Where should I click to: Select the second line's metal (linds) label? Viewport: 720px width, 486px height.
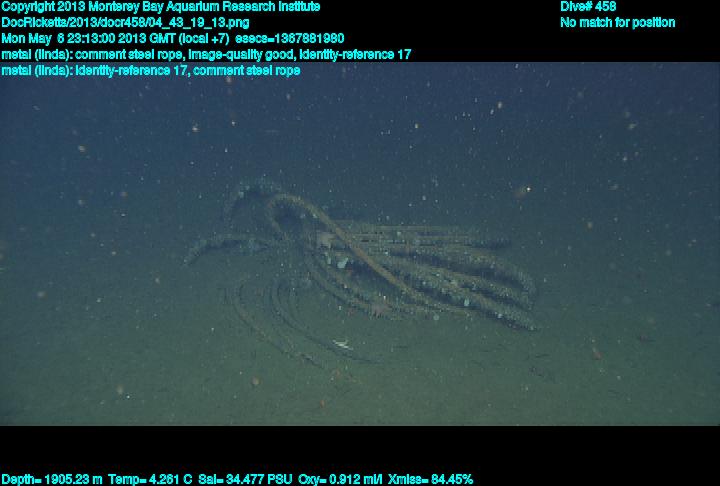click(38, 70)
